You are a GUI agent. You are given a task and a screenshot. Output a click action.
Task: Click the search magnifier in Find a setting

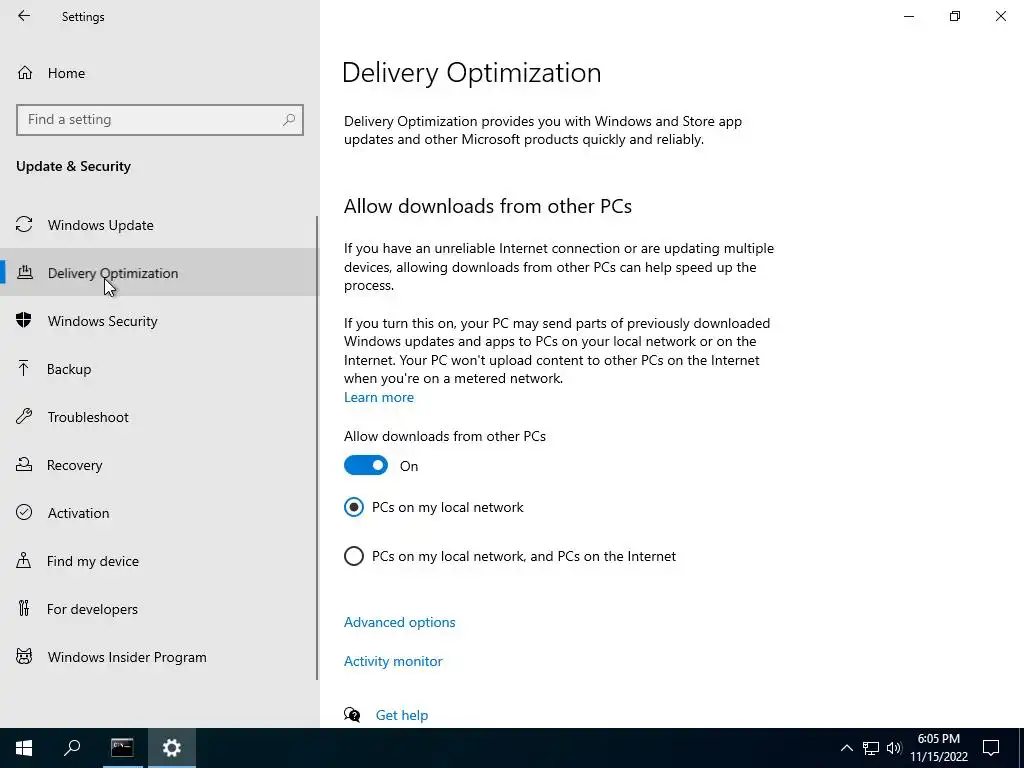[289, 120]
